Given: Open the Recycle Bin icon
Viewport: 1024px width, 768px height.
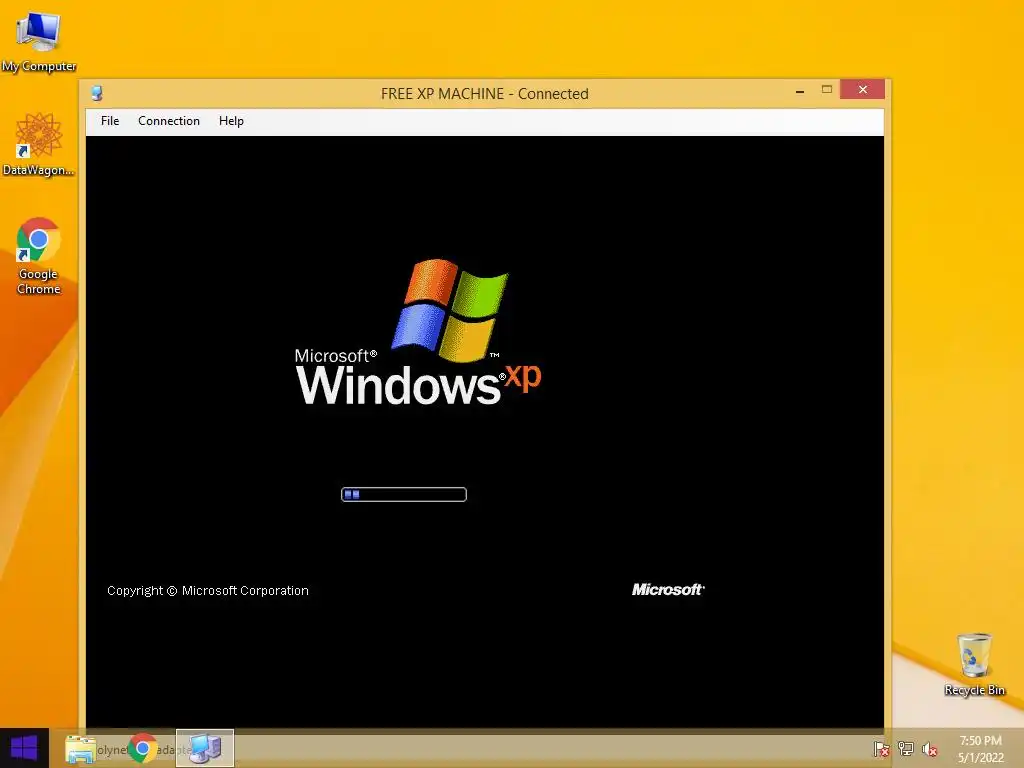Looking at the screenshot, I should [974, 664].
